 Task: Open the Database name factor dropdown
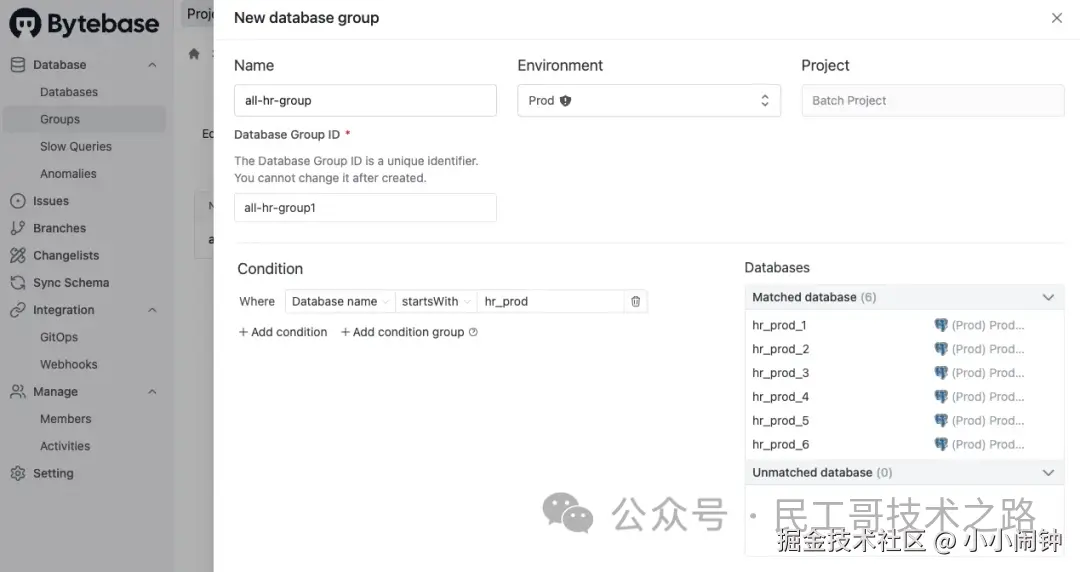click(x=340, y=301)
